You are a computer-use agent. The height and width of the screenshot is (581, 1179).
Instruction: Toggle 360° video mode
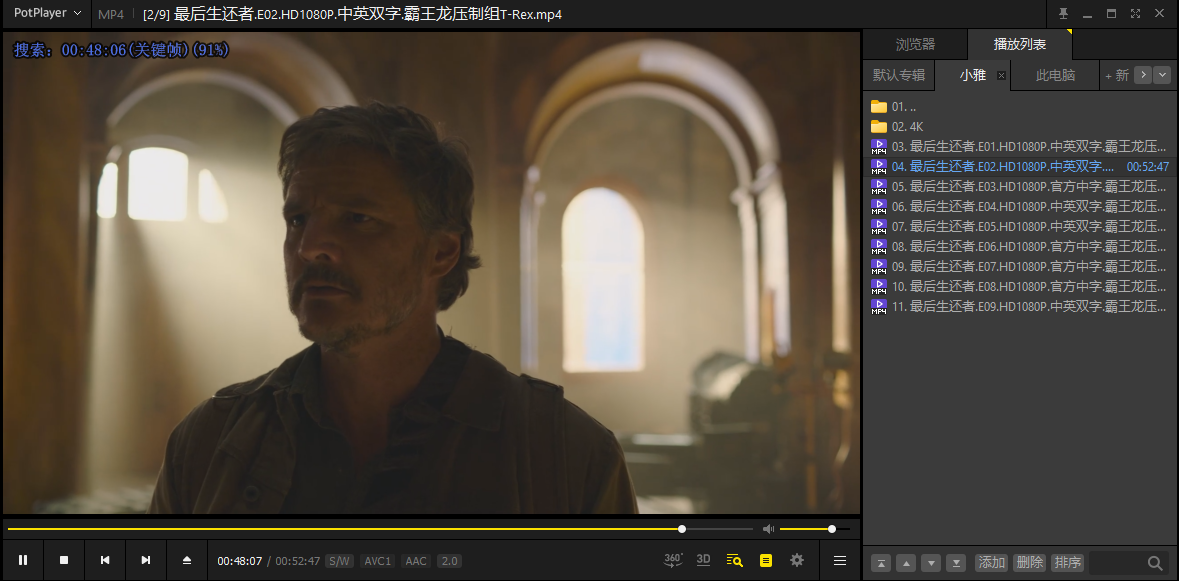click(673, 560)
